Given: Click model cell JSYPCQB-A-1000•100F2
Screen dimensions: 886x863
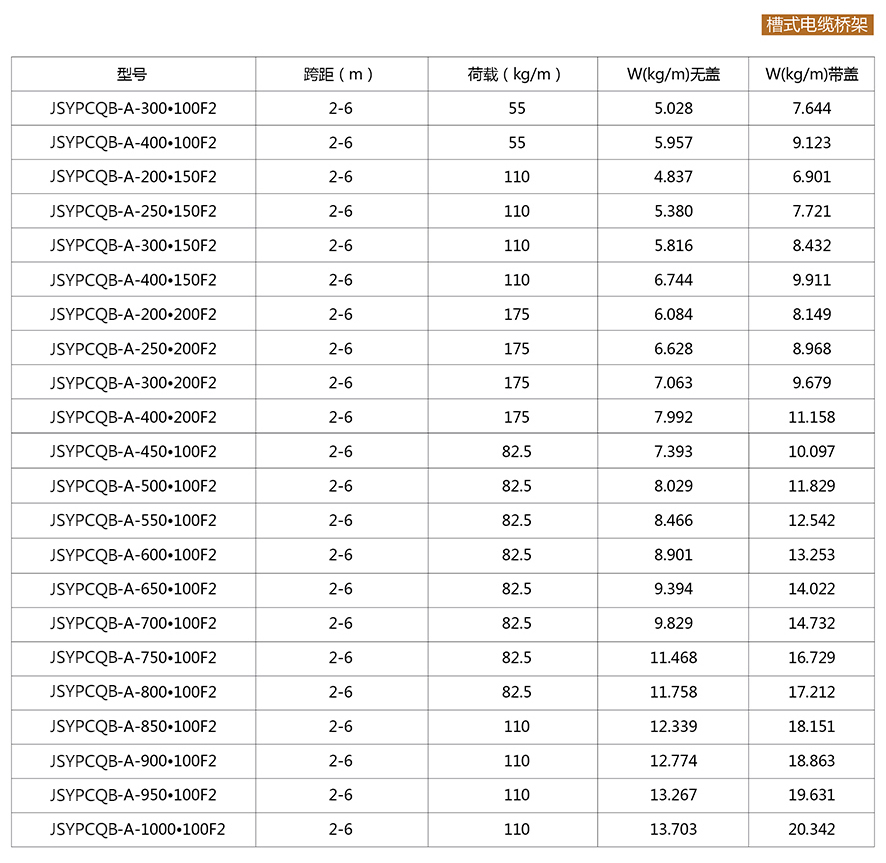Looking at the screenshot, I should (x=137, y=829).
